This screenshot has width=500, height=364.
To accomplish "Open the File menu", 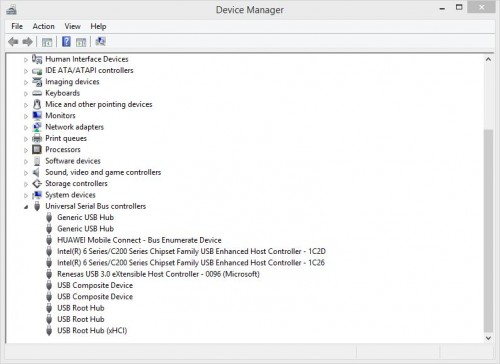I will pos(17,26).
